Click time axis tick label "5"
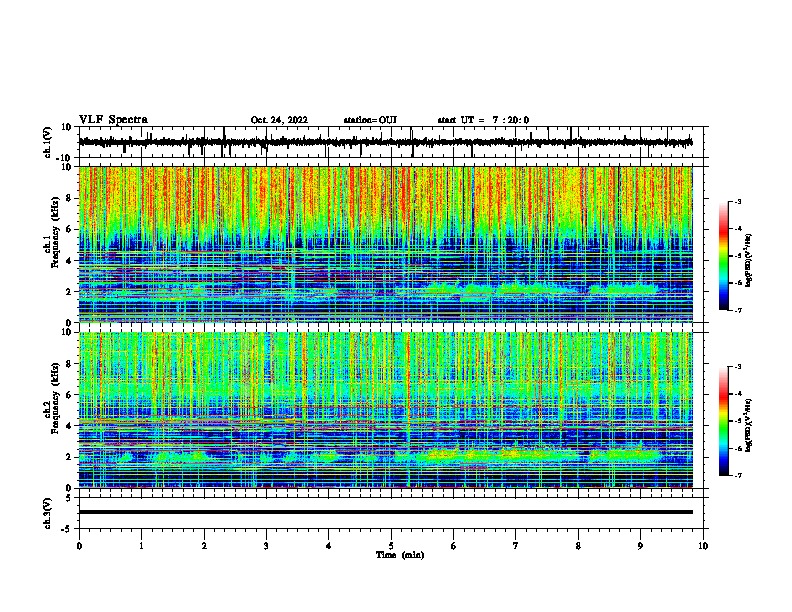Image resolution: width=792 pixels, height=612 pixels. pos(391,546)
